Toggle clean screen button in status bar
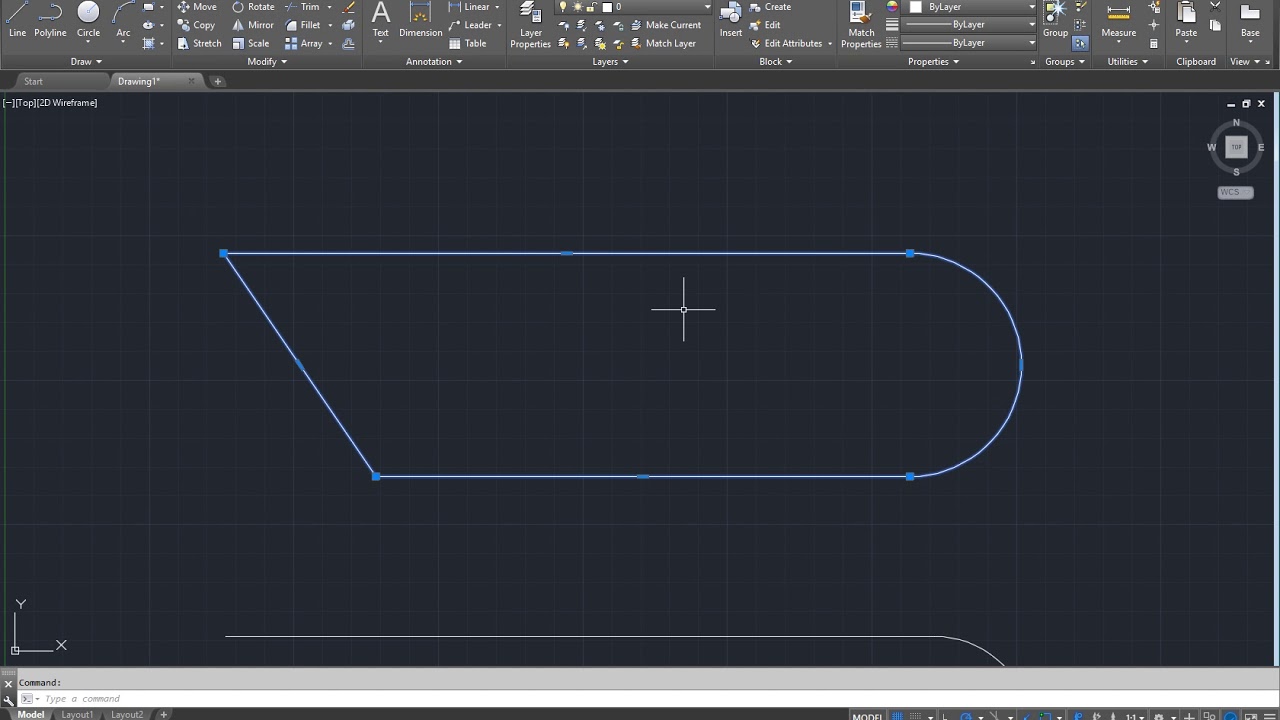Image resolution: width=1280 pixels, height=720 pixels. click(1251, 715)
